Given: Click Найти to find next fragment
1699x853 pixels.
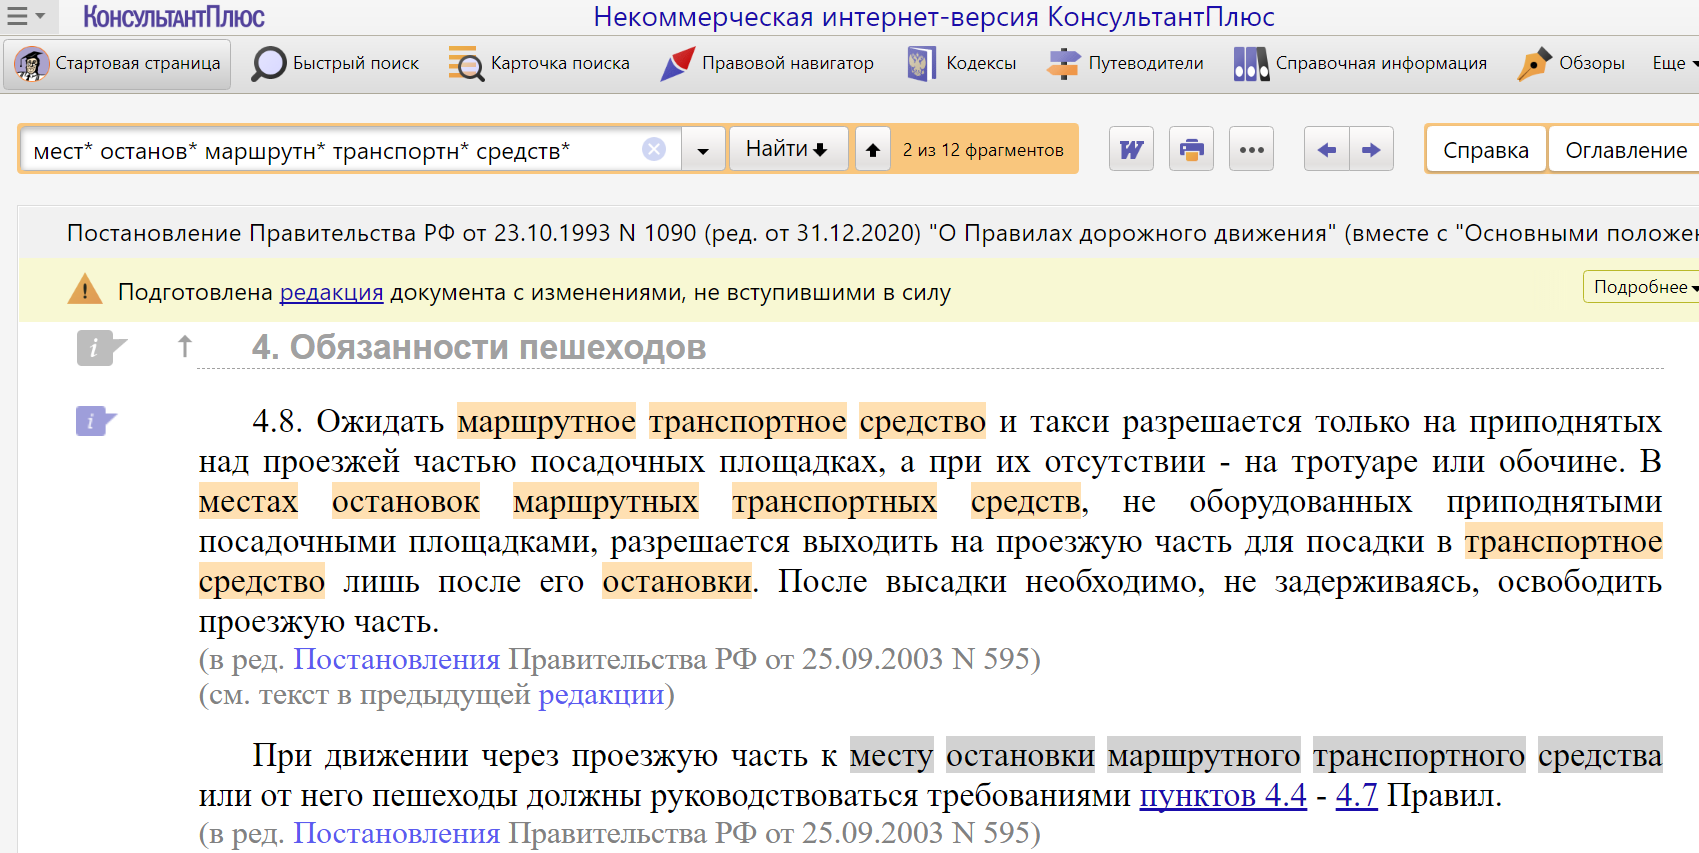Looking at the screenshot, I should click(x=788, y=149).
